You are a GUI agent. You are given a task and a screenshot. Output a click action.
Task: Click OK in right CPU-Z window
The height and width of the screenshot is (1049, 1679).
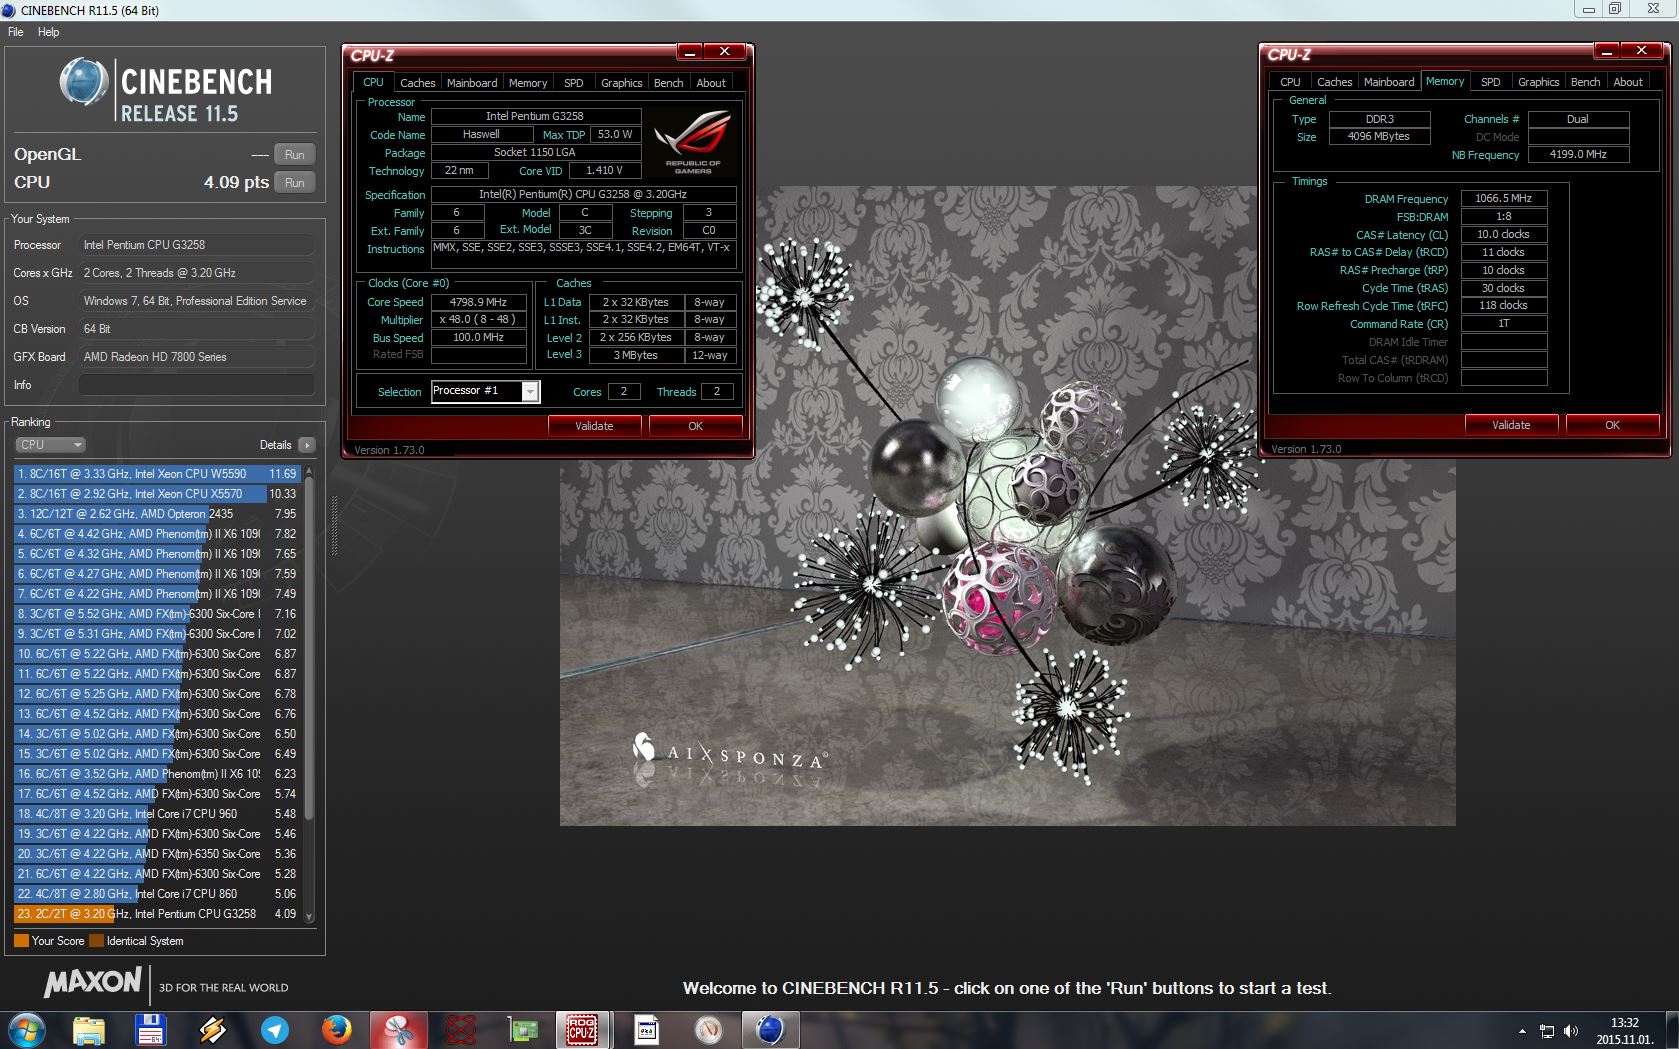click(x=1612, y=425)
